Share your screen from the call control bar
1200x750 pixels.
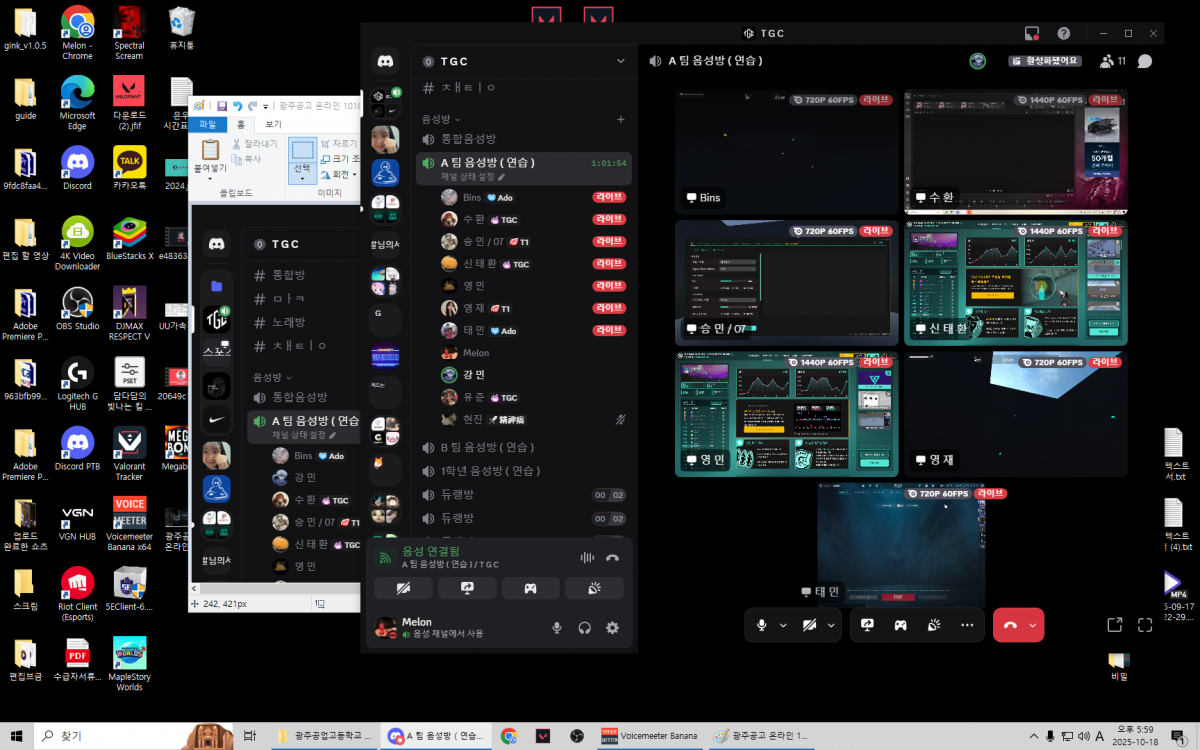pyautogui.click(x=867, y=625)
